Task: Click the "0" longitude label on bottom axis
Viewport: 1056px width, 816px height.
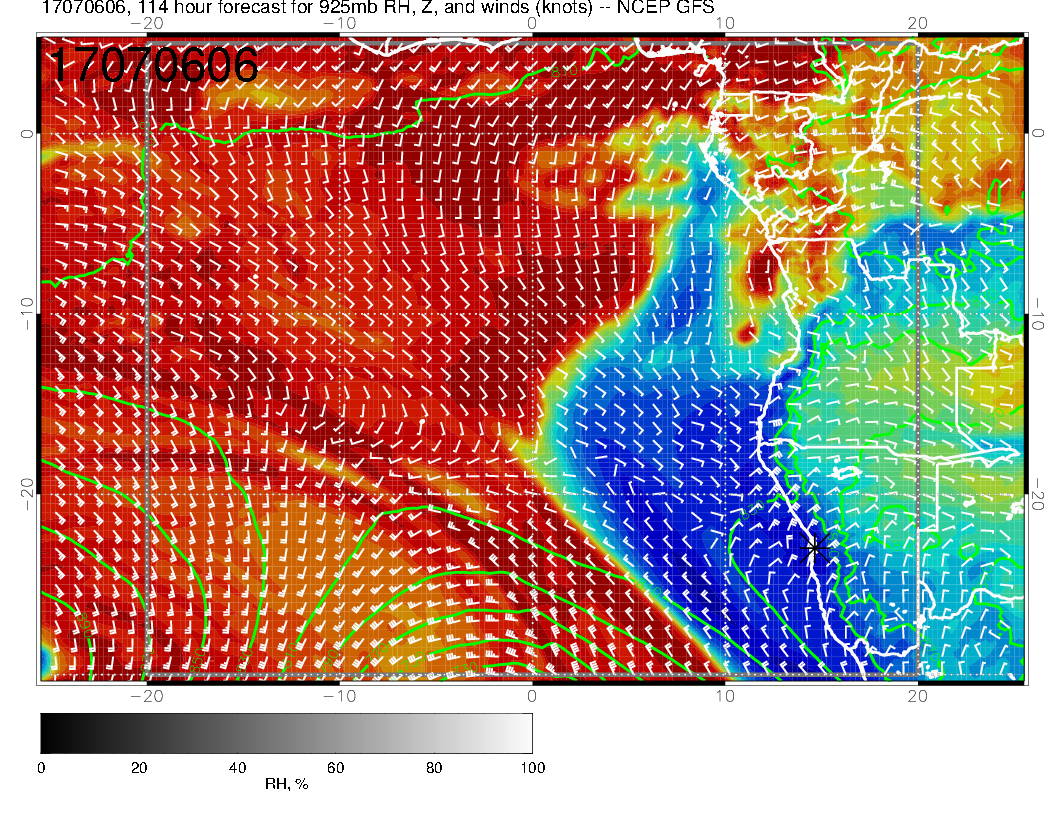Action: click(532, 696)
